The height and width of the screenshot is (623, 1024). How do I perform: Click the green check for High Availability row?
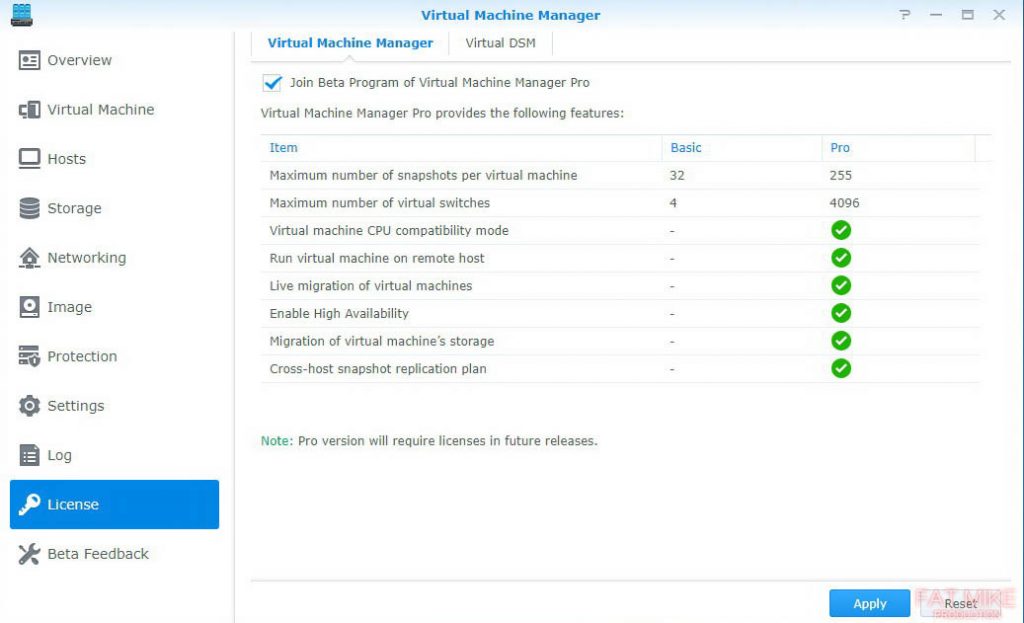841,313
